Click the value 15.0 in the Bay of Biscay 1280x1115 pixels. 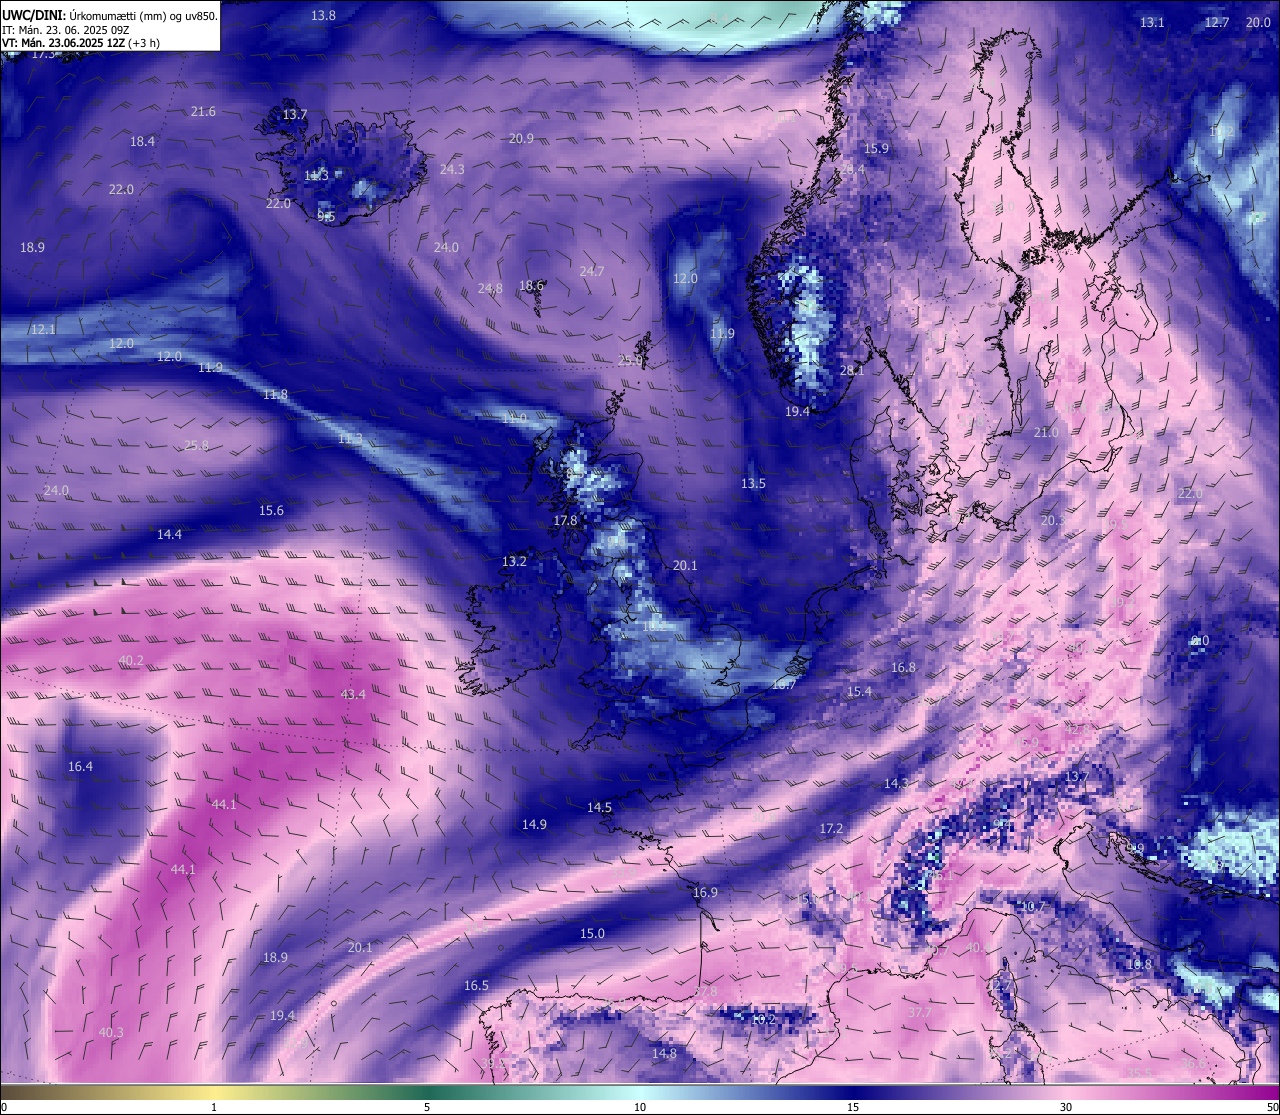pyautogui.click(x=592, y=933)
